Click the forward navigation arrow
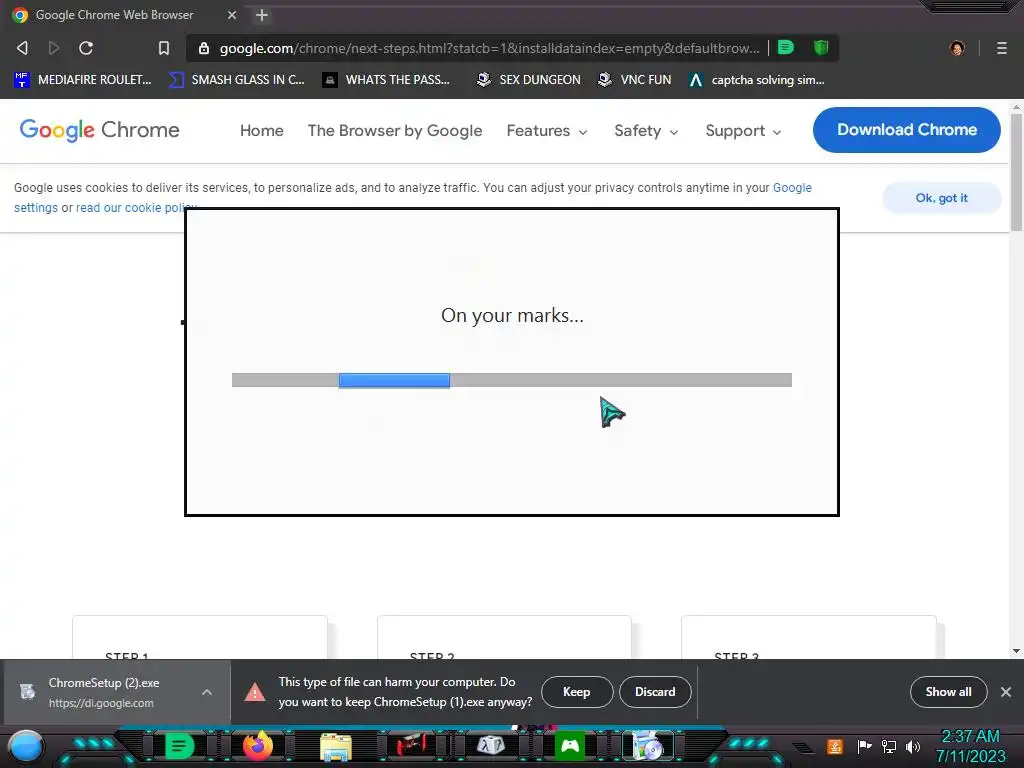1024x768 pixels. 54,48
